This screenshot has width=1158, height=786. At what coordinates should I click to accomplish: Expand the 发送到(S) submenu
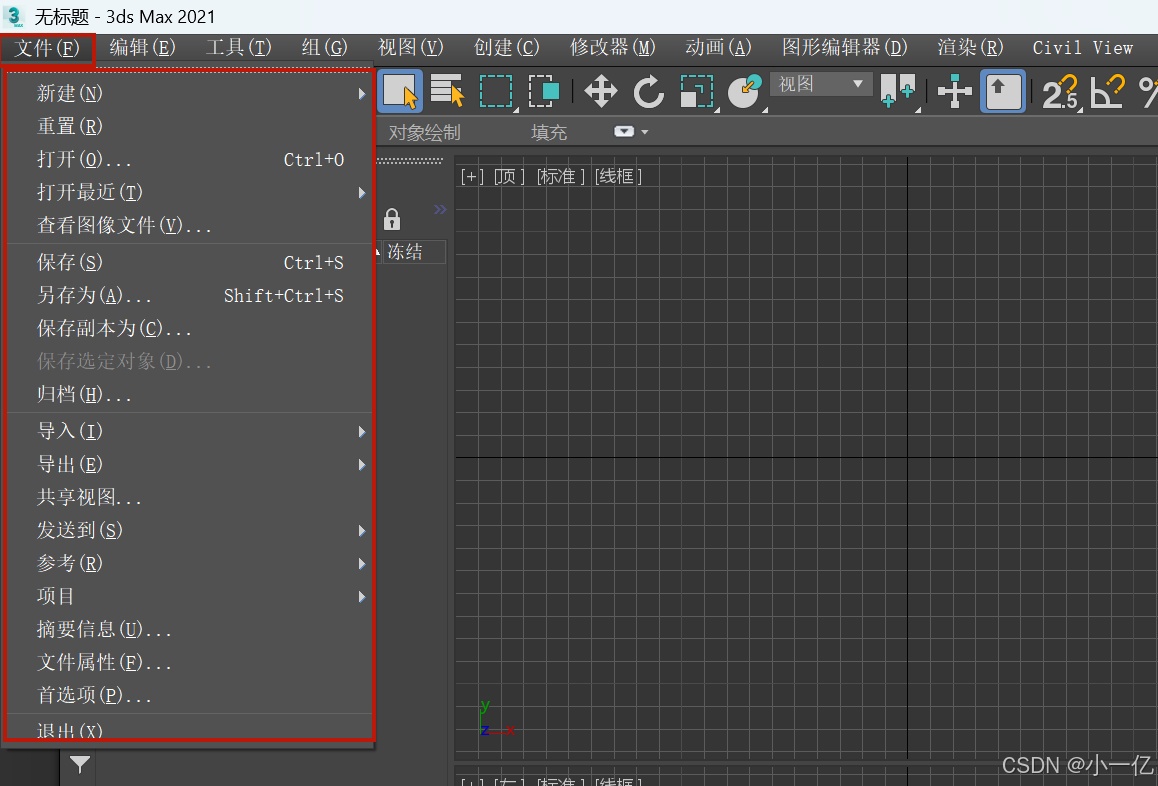tap(189, 530)
